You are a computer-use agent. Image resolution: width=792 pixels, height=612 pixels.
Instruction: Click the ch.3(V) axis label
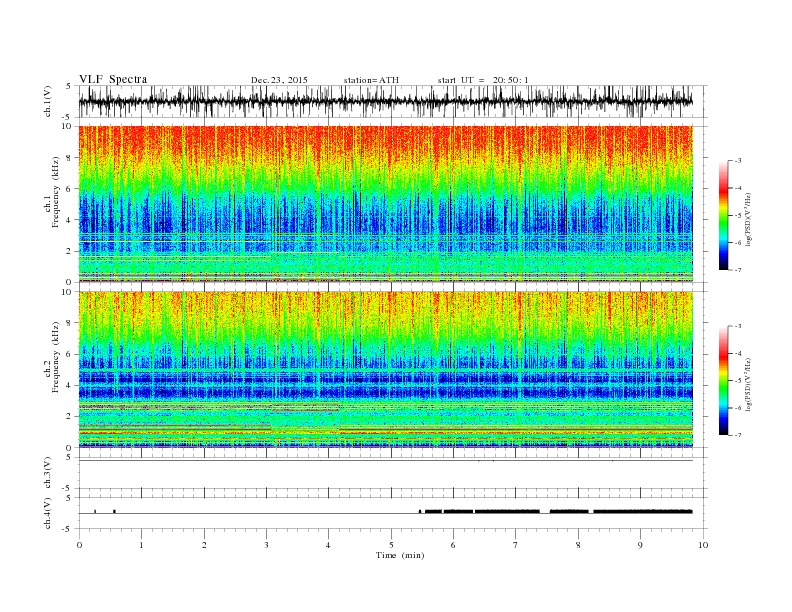pos(47,473)
